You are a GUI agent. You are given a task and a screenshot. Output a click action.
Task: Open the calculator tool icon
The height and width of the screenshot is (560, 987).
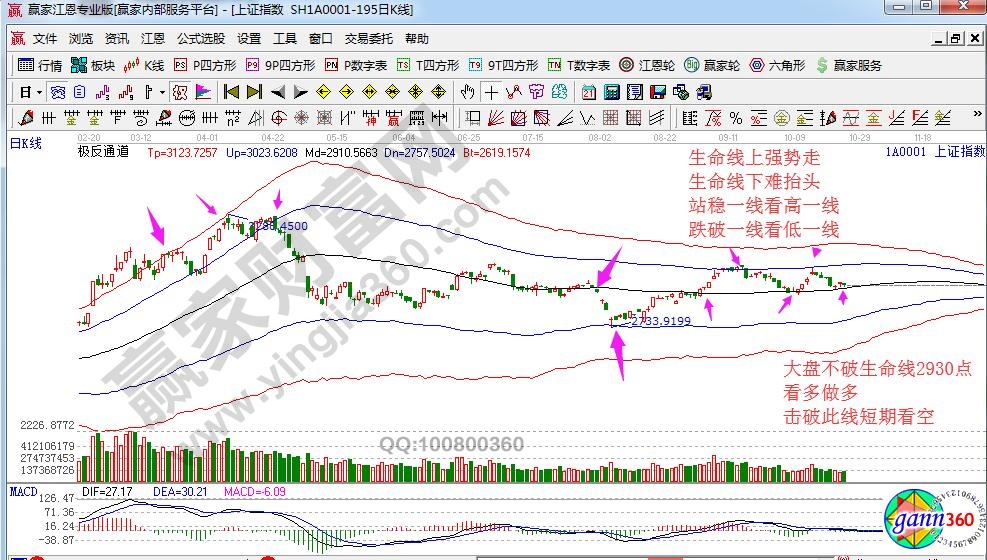610,92
